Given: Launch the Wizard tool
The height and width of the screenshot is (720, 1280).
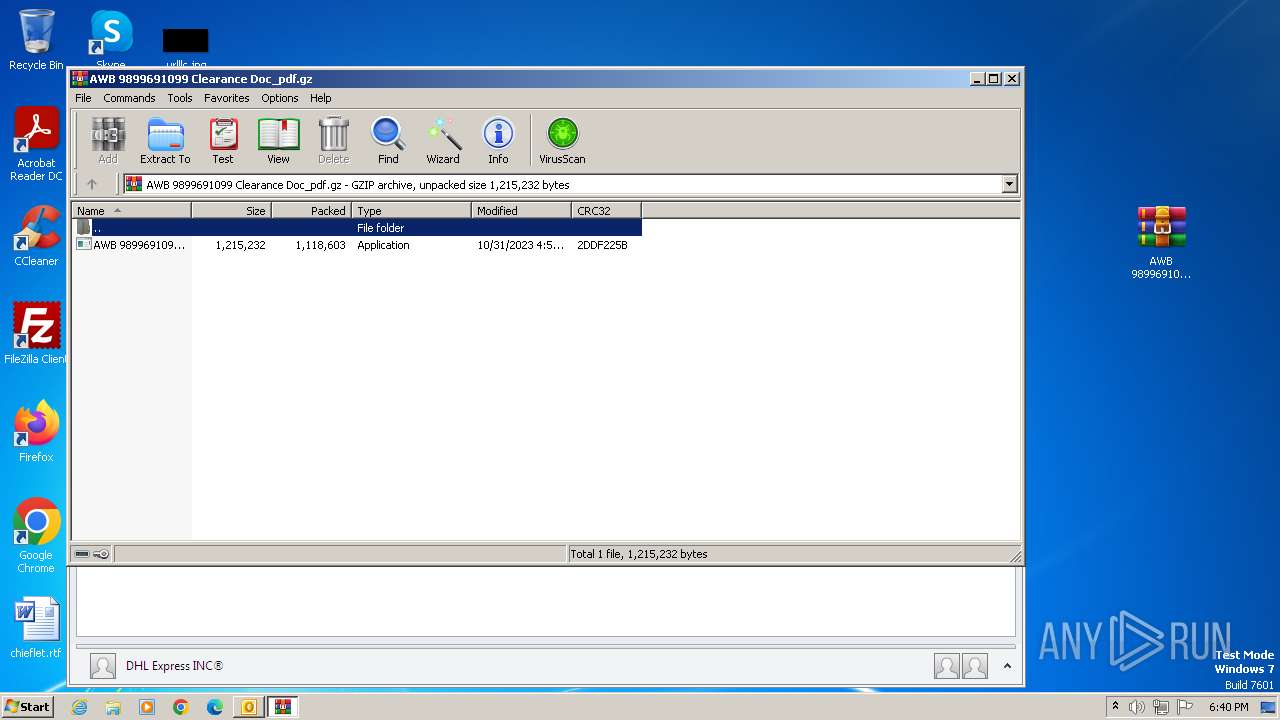Looking at the screenshot, I should (x=443, y=141).
